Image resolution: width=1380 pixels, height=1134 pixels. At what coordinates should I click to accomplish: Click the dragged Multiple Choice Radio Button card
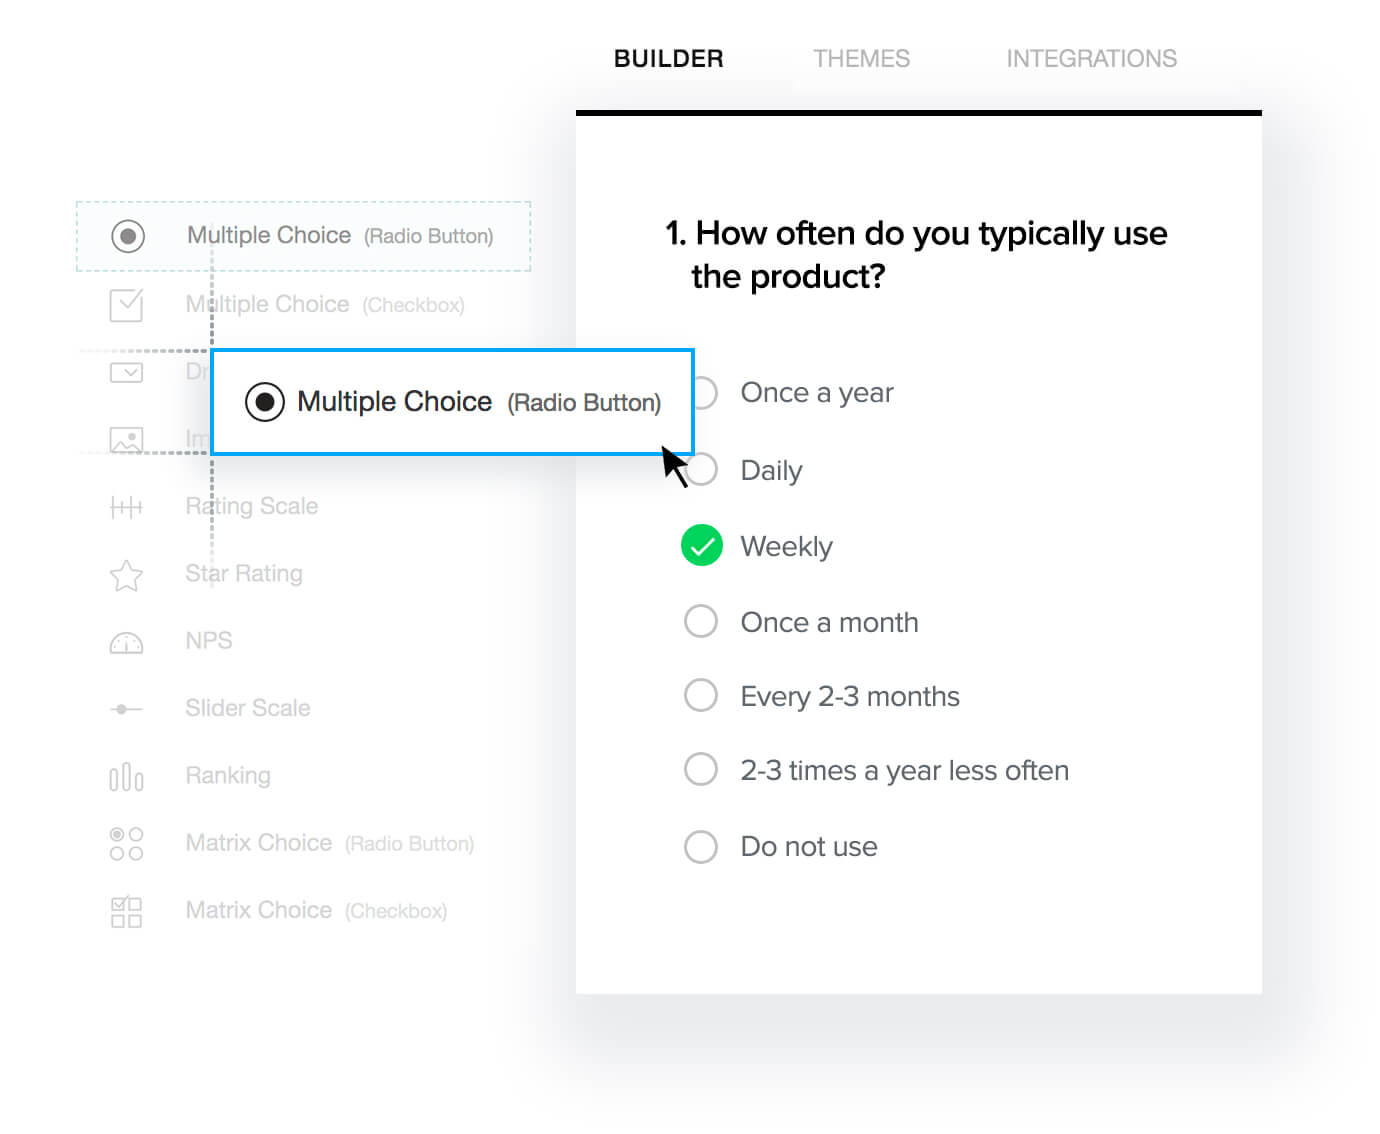(452, 402)
